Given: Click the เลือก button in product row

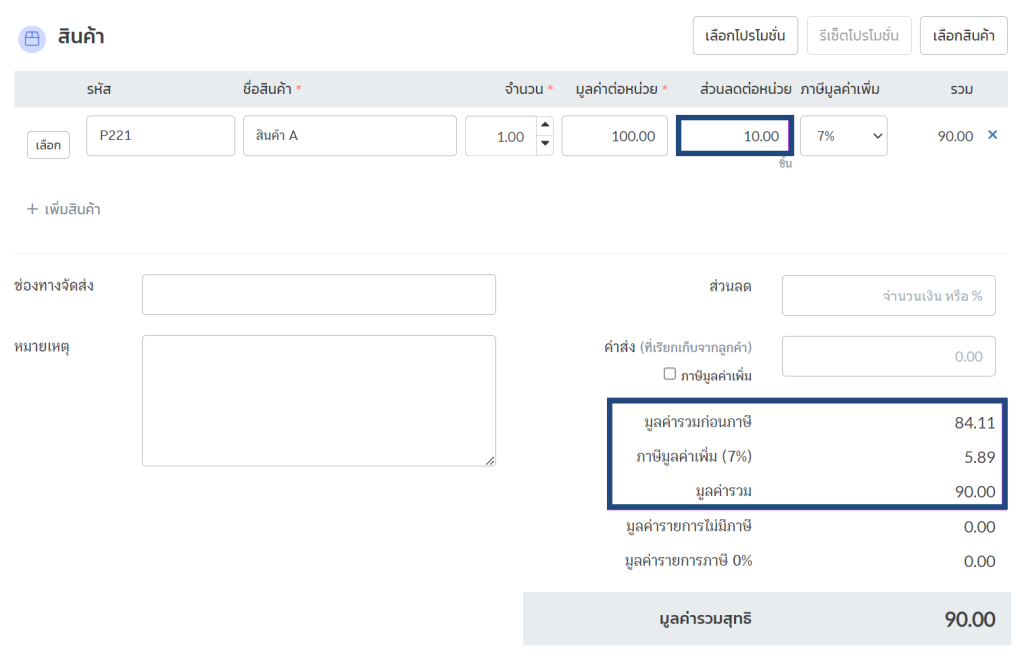Looking at the screenshot, I should tap(48, 145).
